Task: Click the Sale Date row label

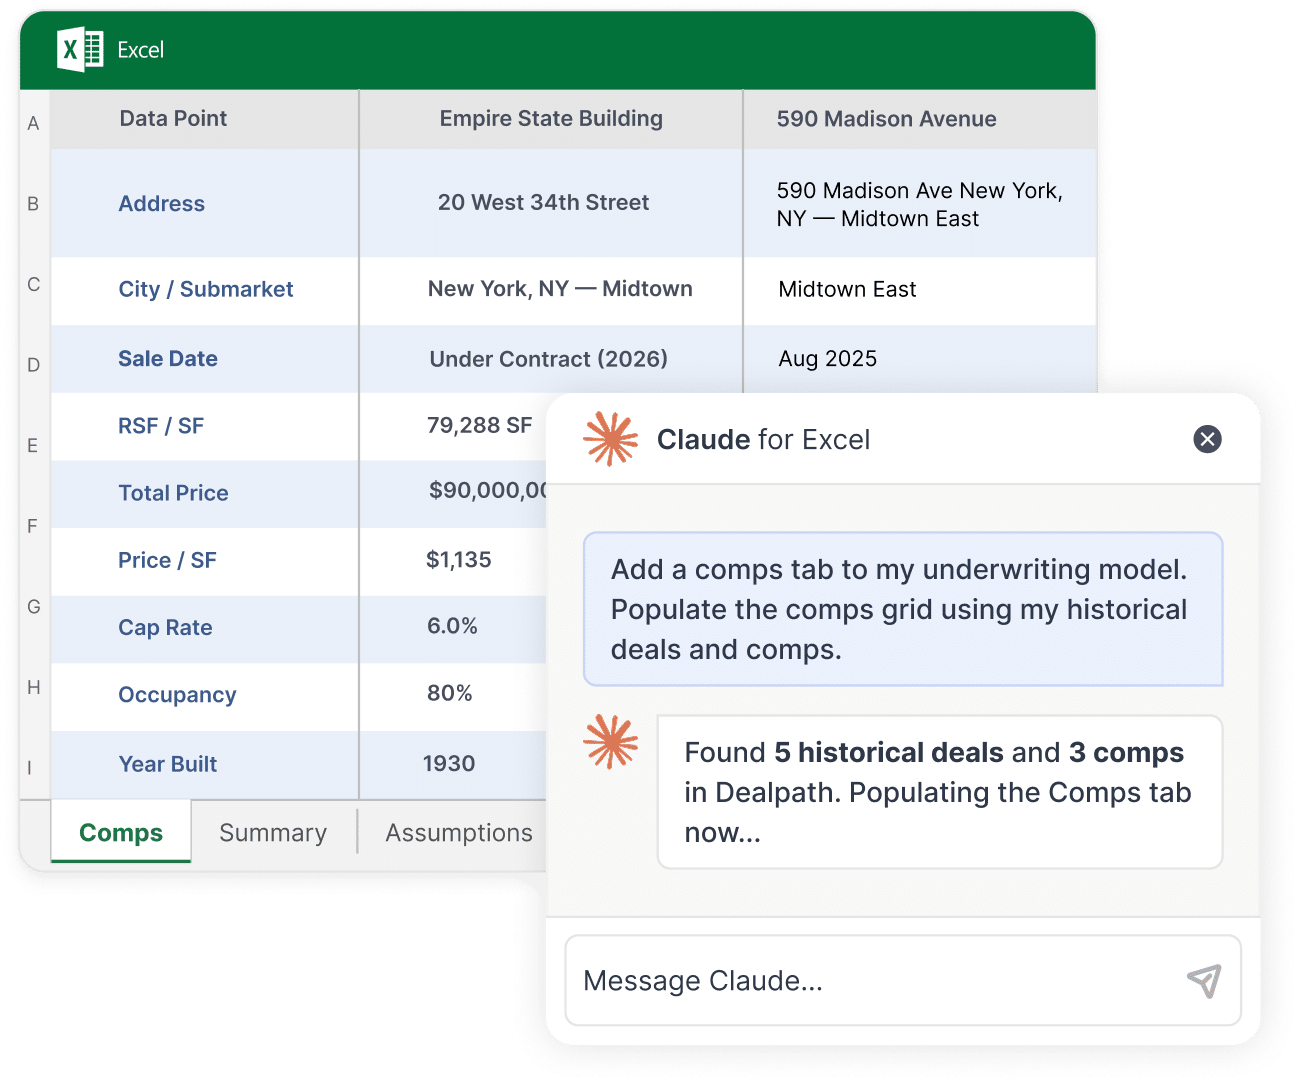Action: (168, 359)
